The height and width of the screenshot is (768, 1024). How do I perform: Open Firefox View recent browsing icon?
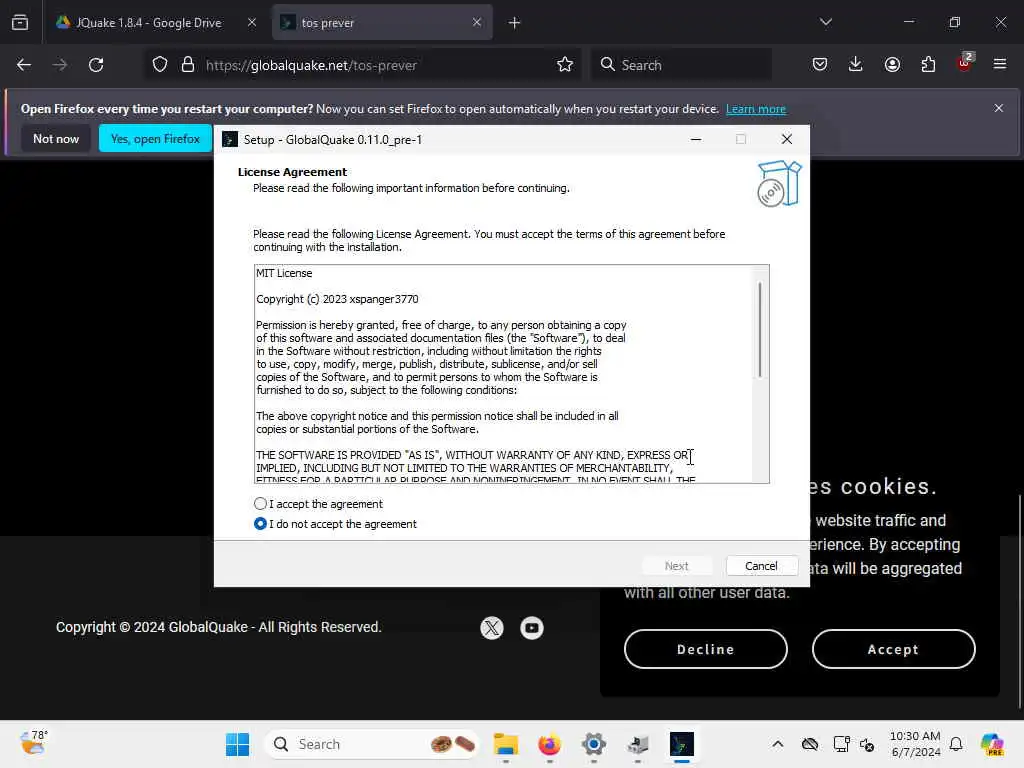tap(20, 23)
